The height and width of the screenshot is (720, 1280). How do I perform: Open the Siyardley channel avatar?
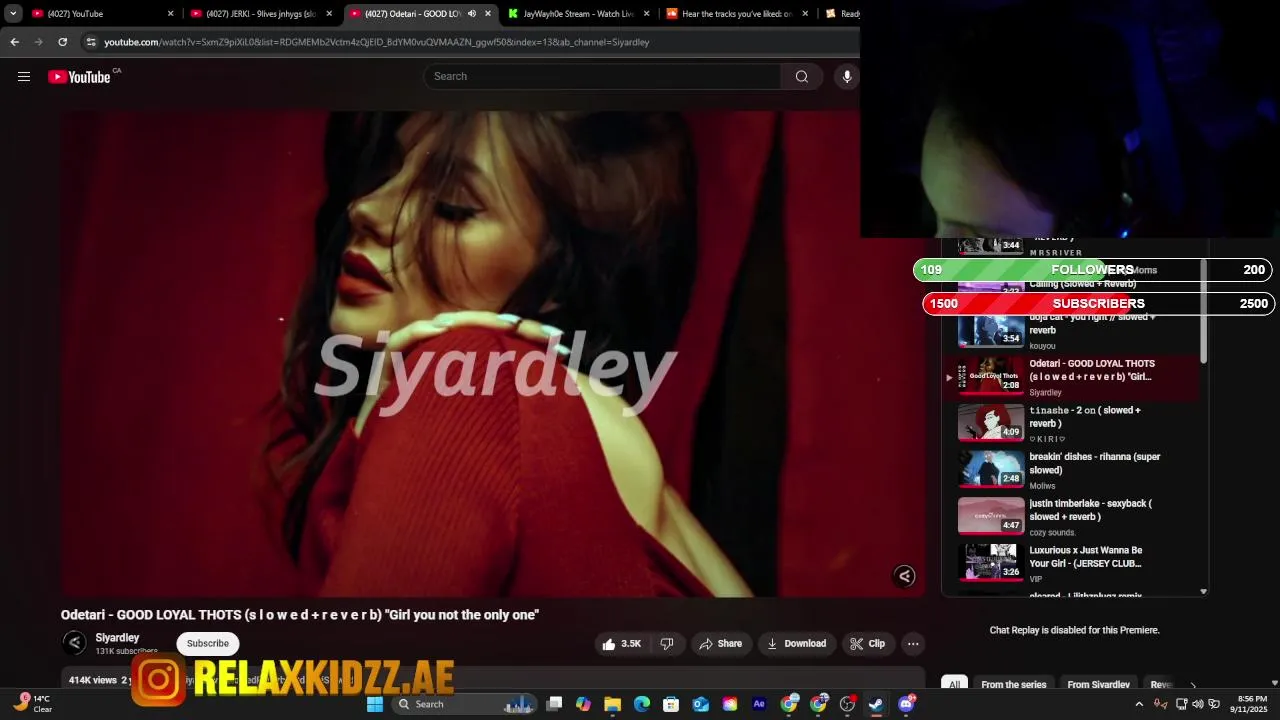(74, 643)
